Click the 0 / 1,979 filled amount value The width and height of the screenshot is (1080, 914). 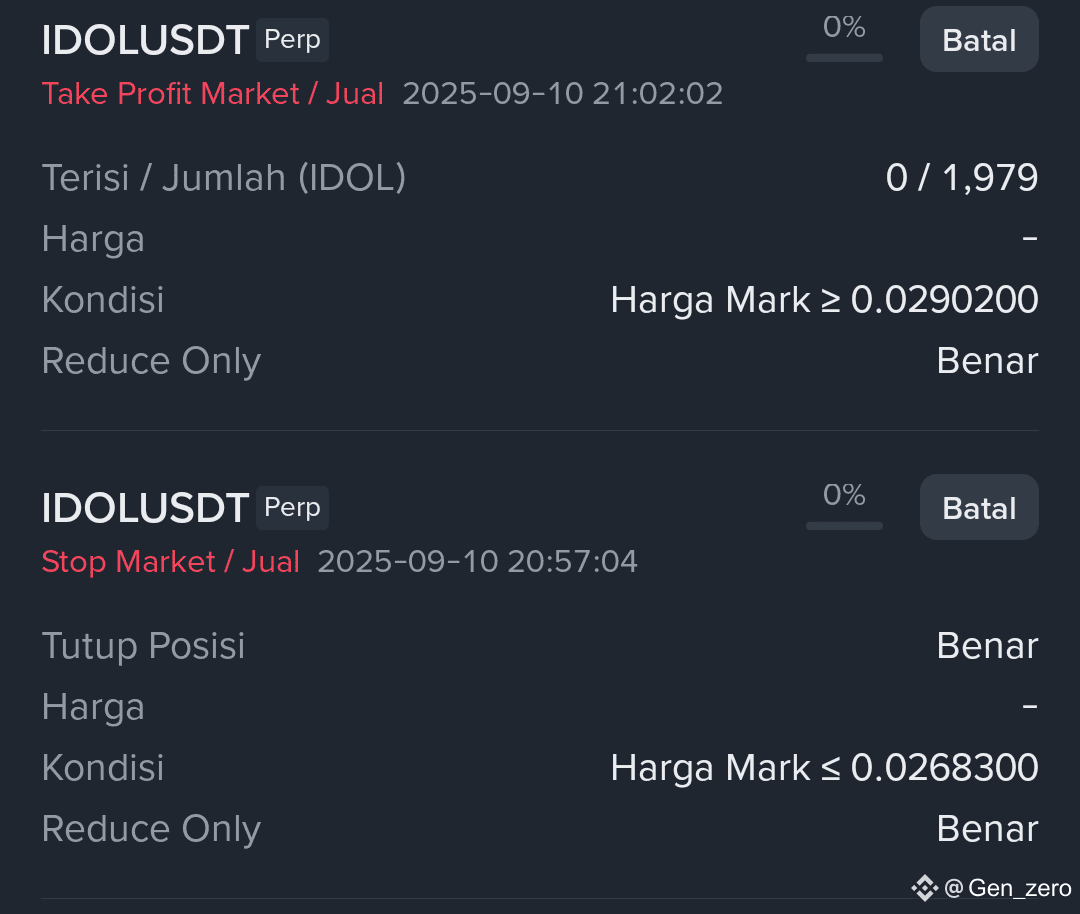click(x=962, y=178)
